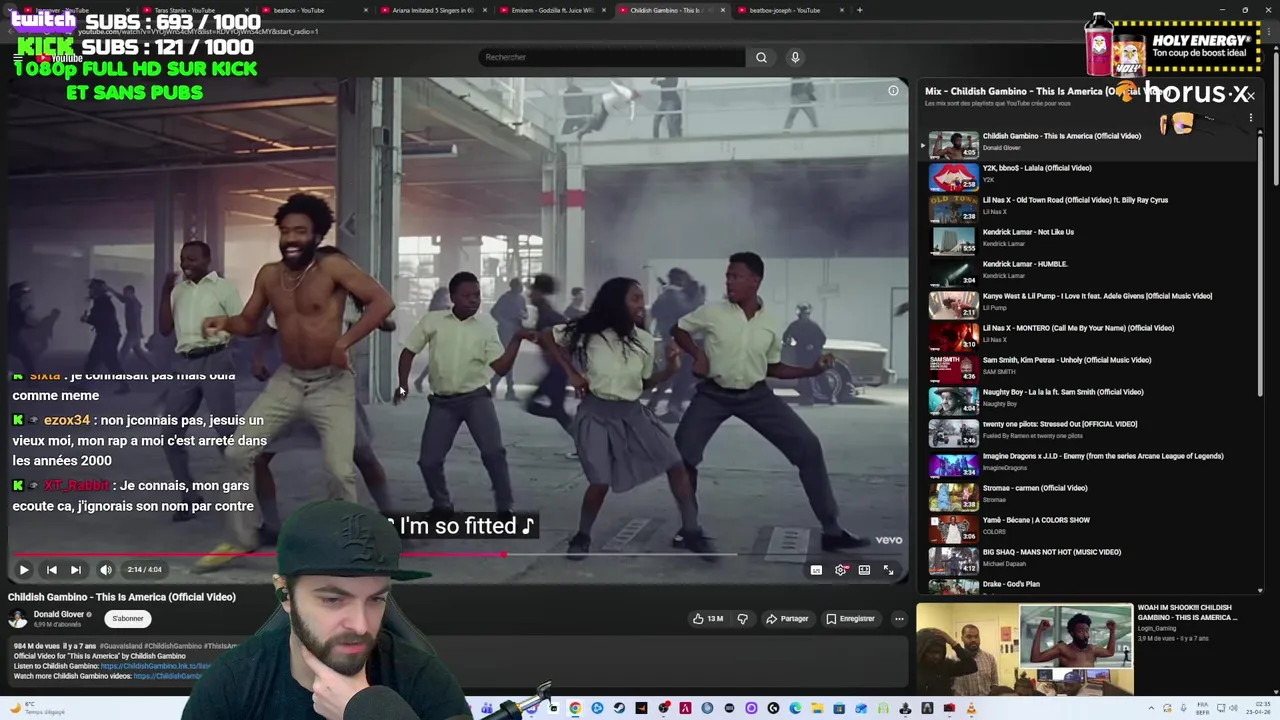Select 'Imagine Dragons x J.I.D - Enemy'
The height and width of the screenshot is (720, 1280).
click(1088, 464)
